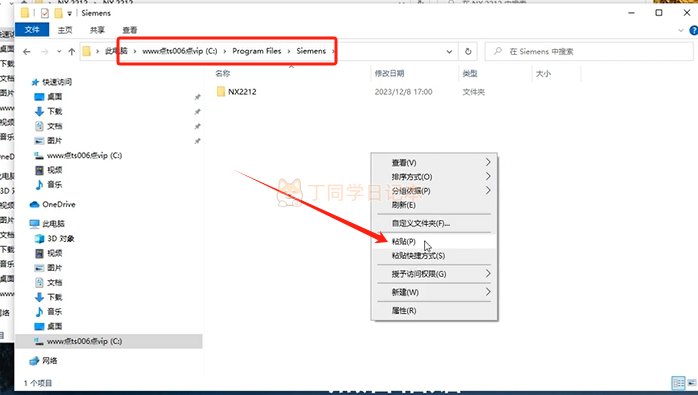Choose 粘贴(P) in context menu
Screen dimensions: 698x395
point(434,241)
